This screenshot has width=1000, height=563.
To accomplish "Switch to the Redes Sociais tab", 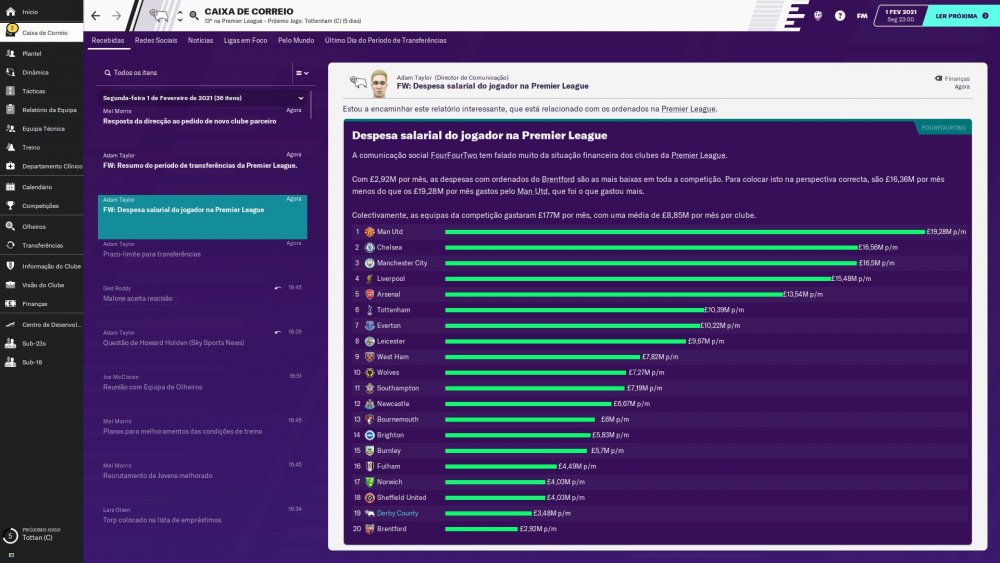I will [x=156, y=40].
